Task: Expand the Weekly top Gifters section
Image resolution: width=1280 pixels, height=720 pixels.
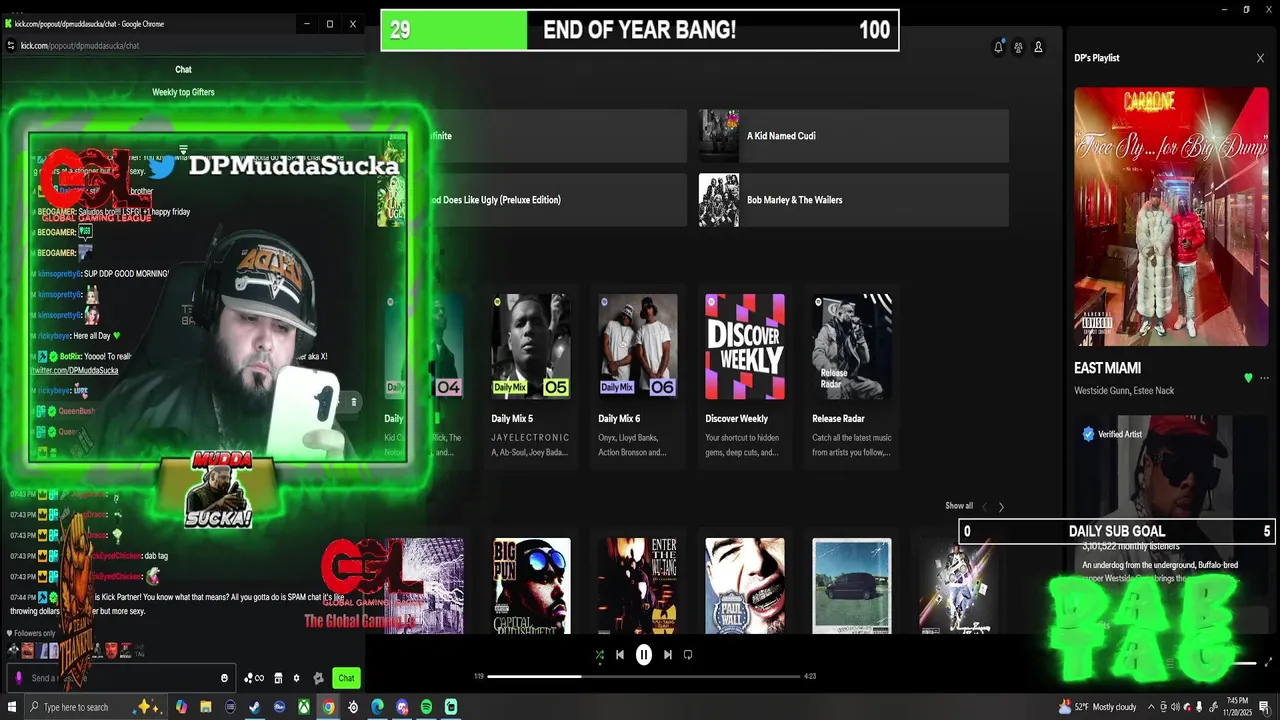Action: pyautogui.click(x=183, y=92)
